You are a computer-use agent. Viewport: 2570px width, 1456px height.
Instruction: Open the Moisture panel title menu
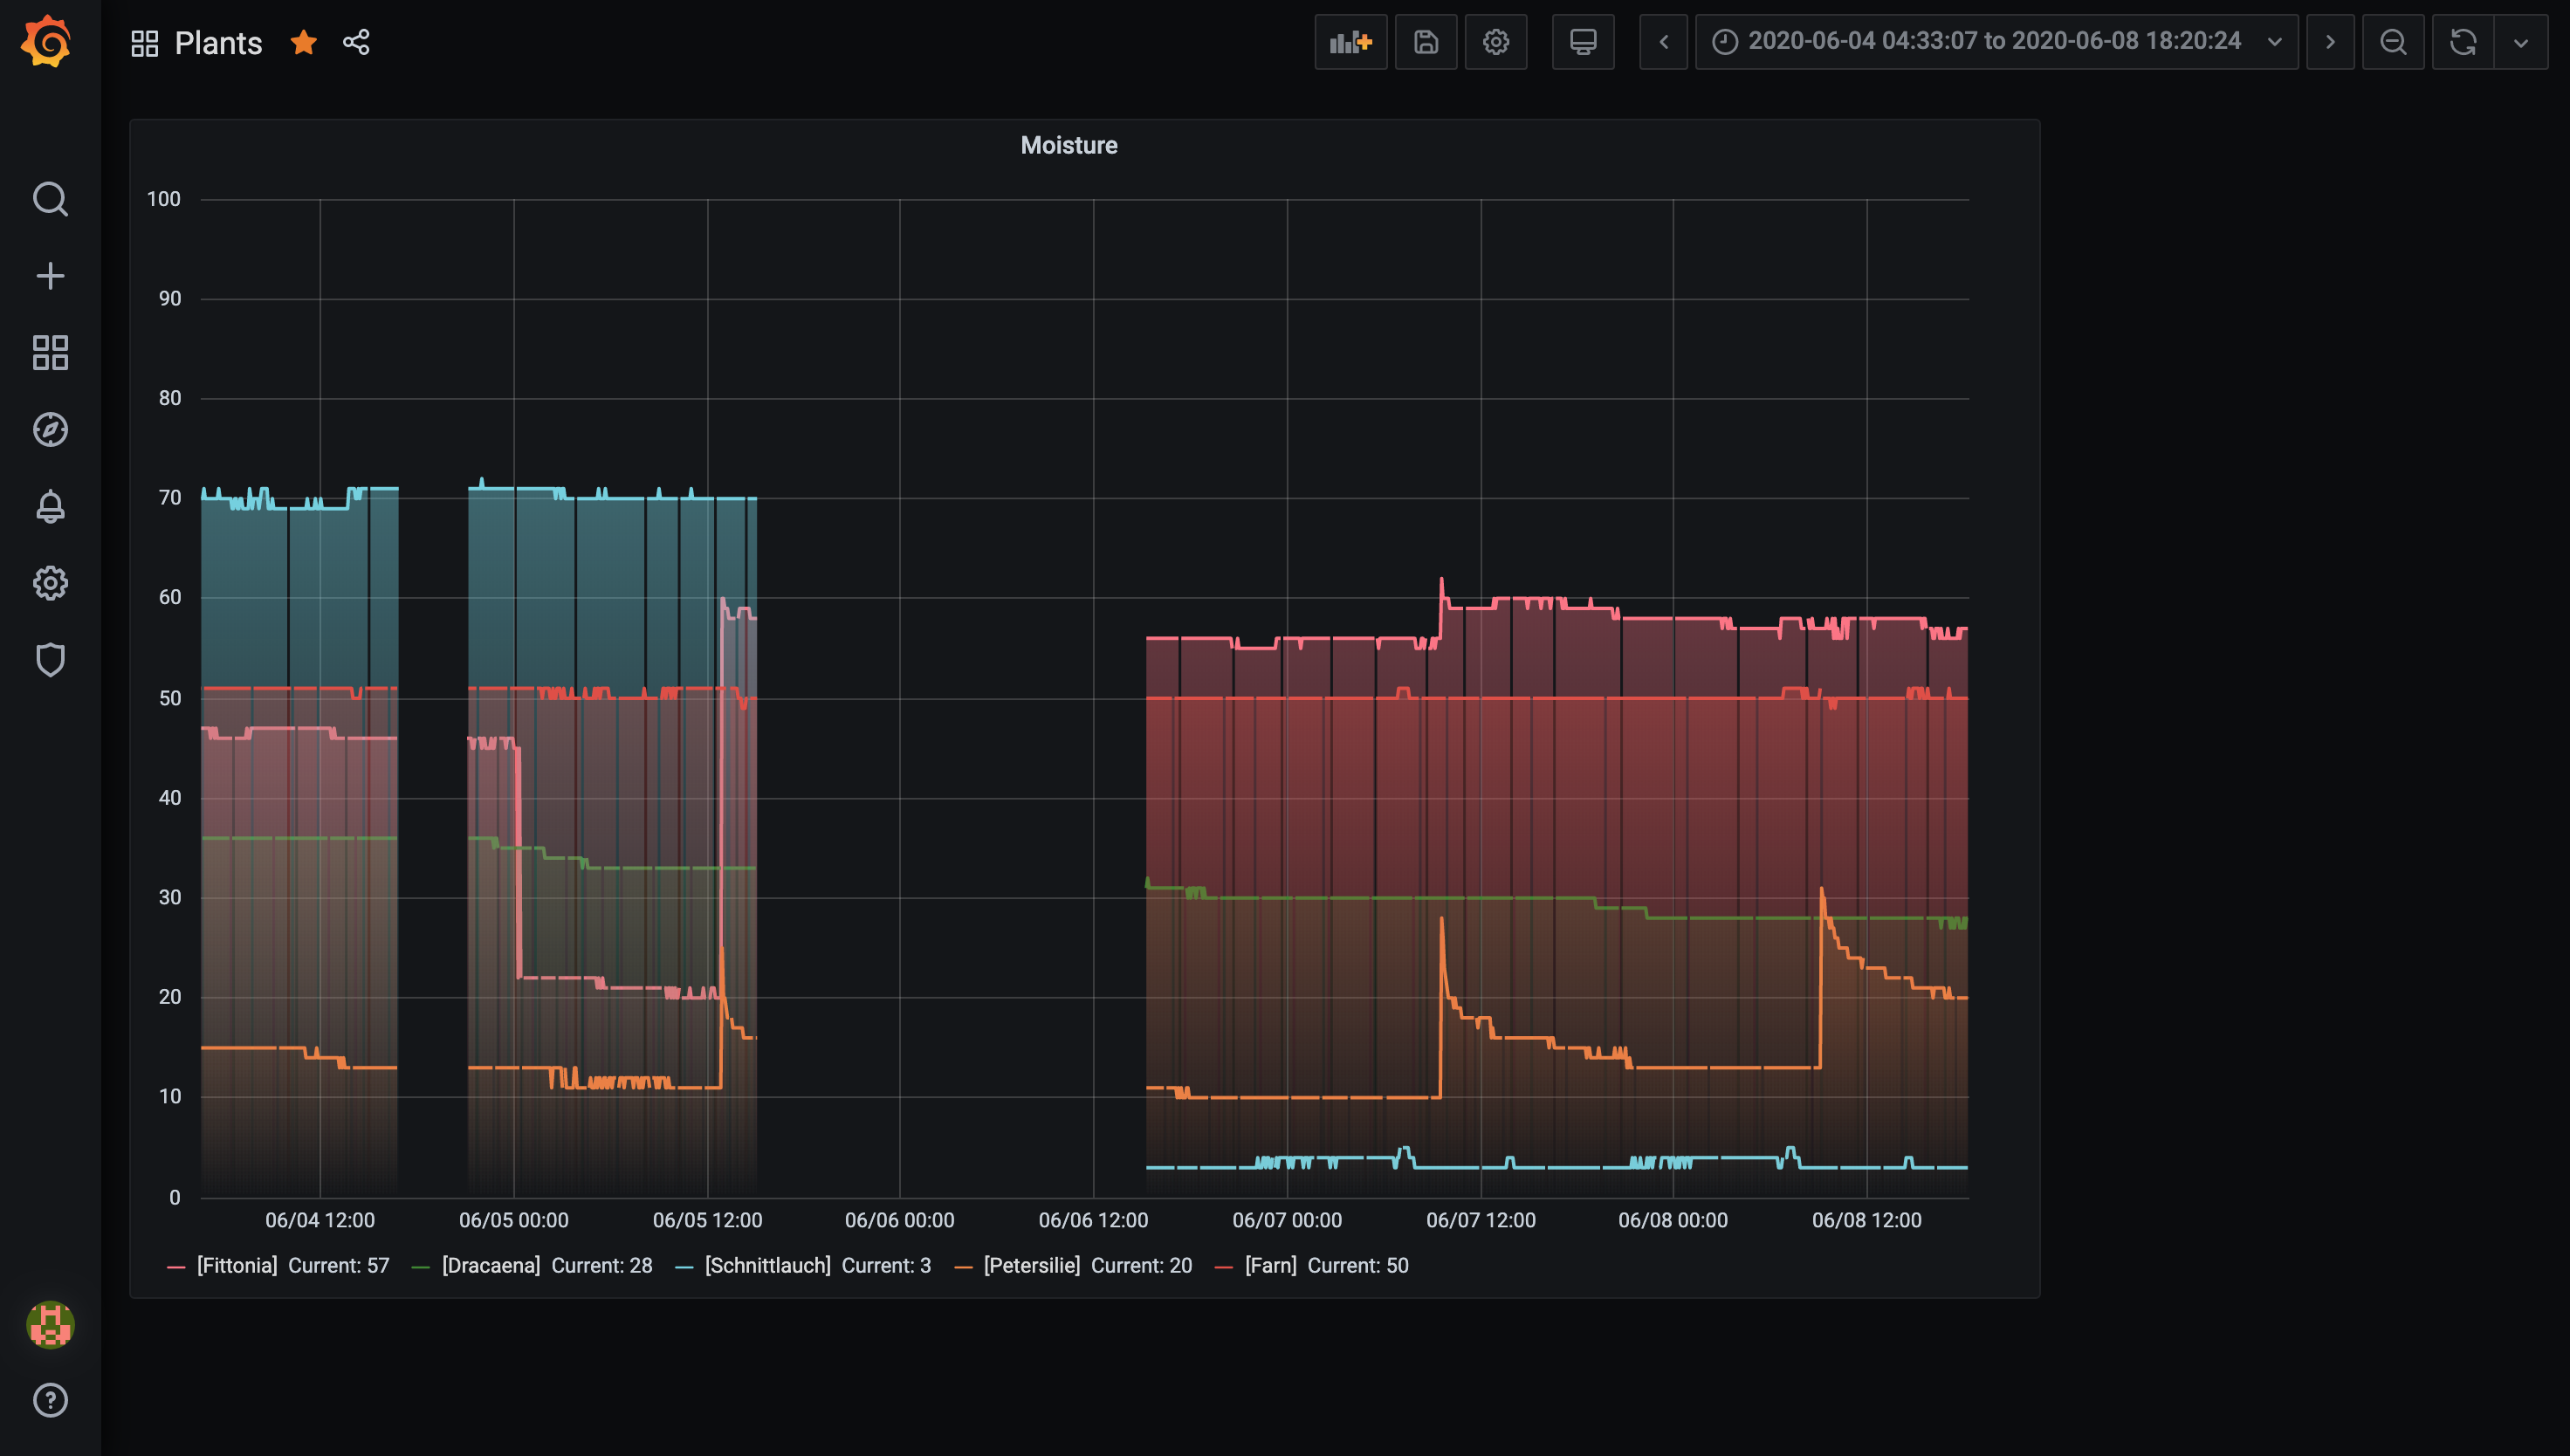pos(1068,146)
